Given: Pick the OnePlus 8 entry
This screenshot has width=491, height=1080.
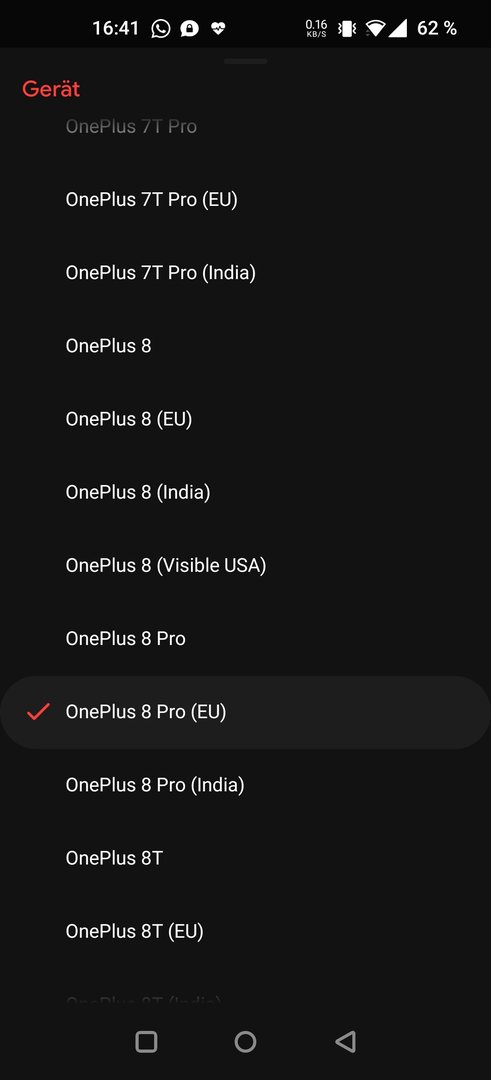Looking at the screenshot, I should [x=245, y=346].
